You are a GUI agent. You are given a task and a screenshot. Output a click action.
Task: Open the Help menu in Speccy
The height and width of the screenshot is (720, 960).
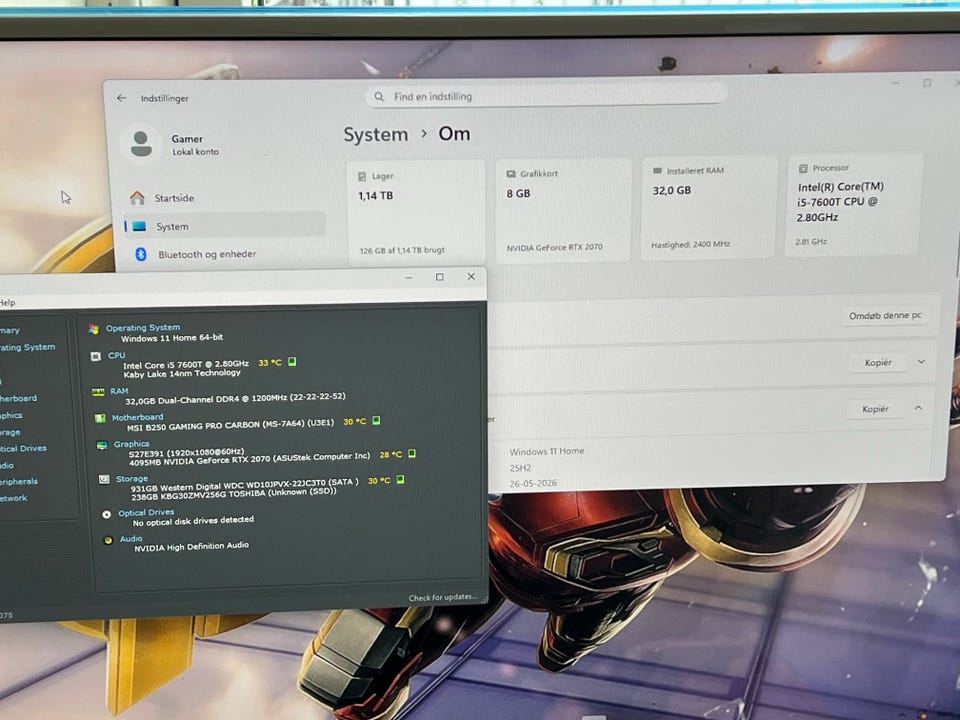(7, 302)
